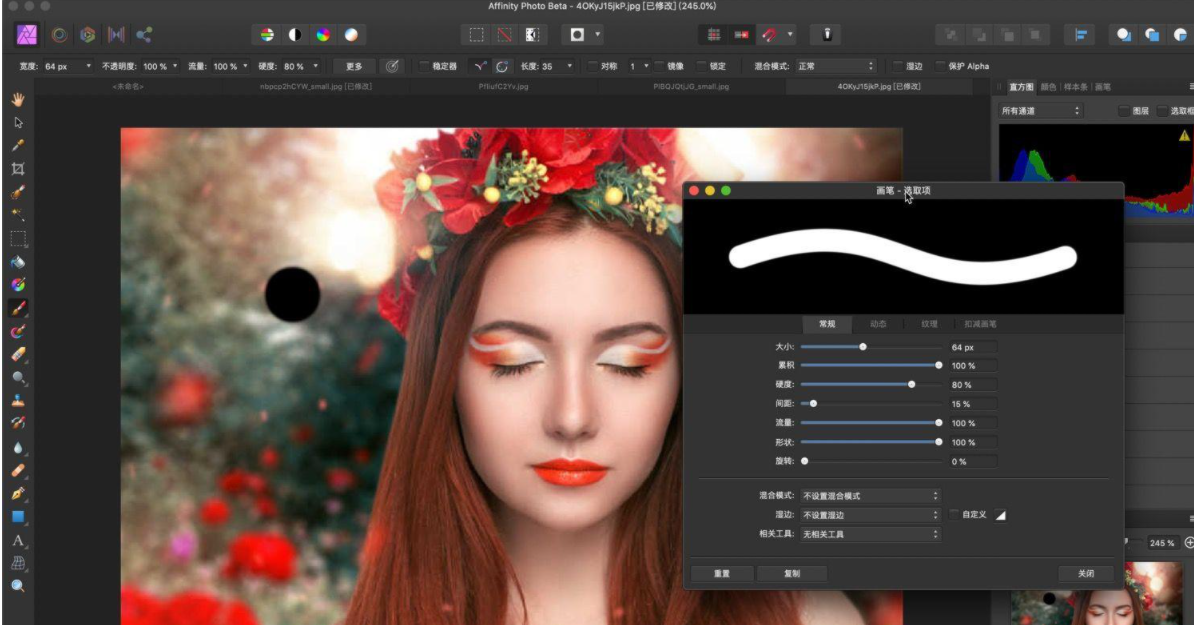Click the Deselect icon in toolbar
The width and height of the screenshot is (1194, 625).
click(x=504, y=34)
